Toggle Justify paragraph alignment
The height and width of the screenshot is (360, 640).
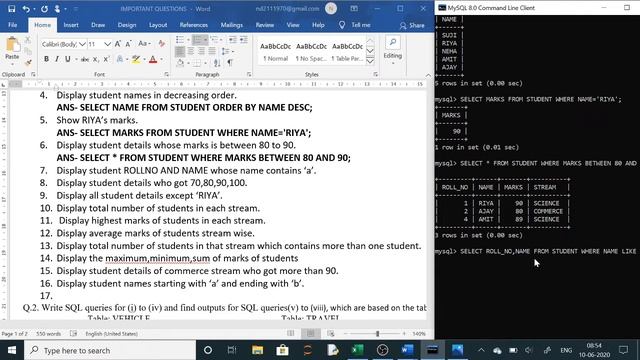(x=212, y=51)
